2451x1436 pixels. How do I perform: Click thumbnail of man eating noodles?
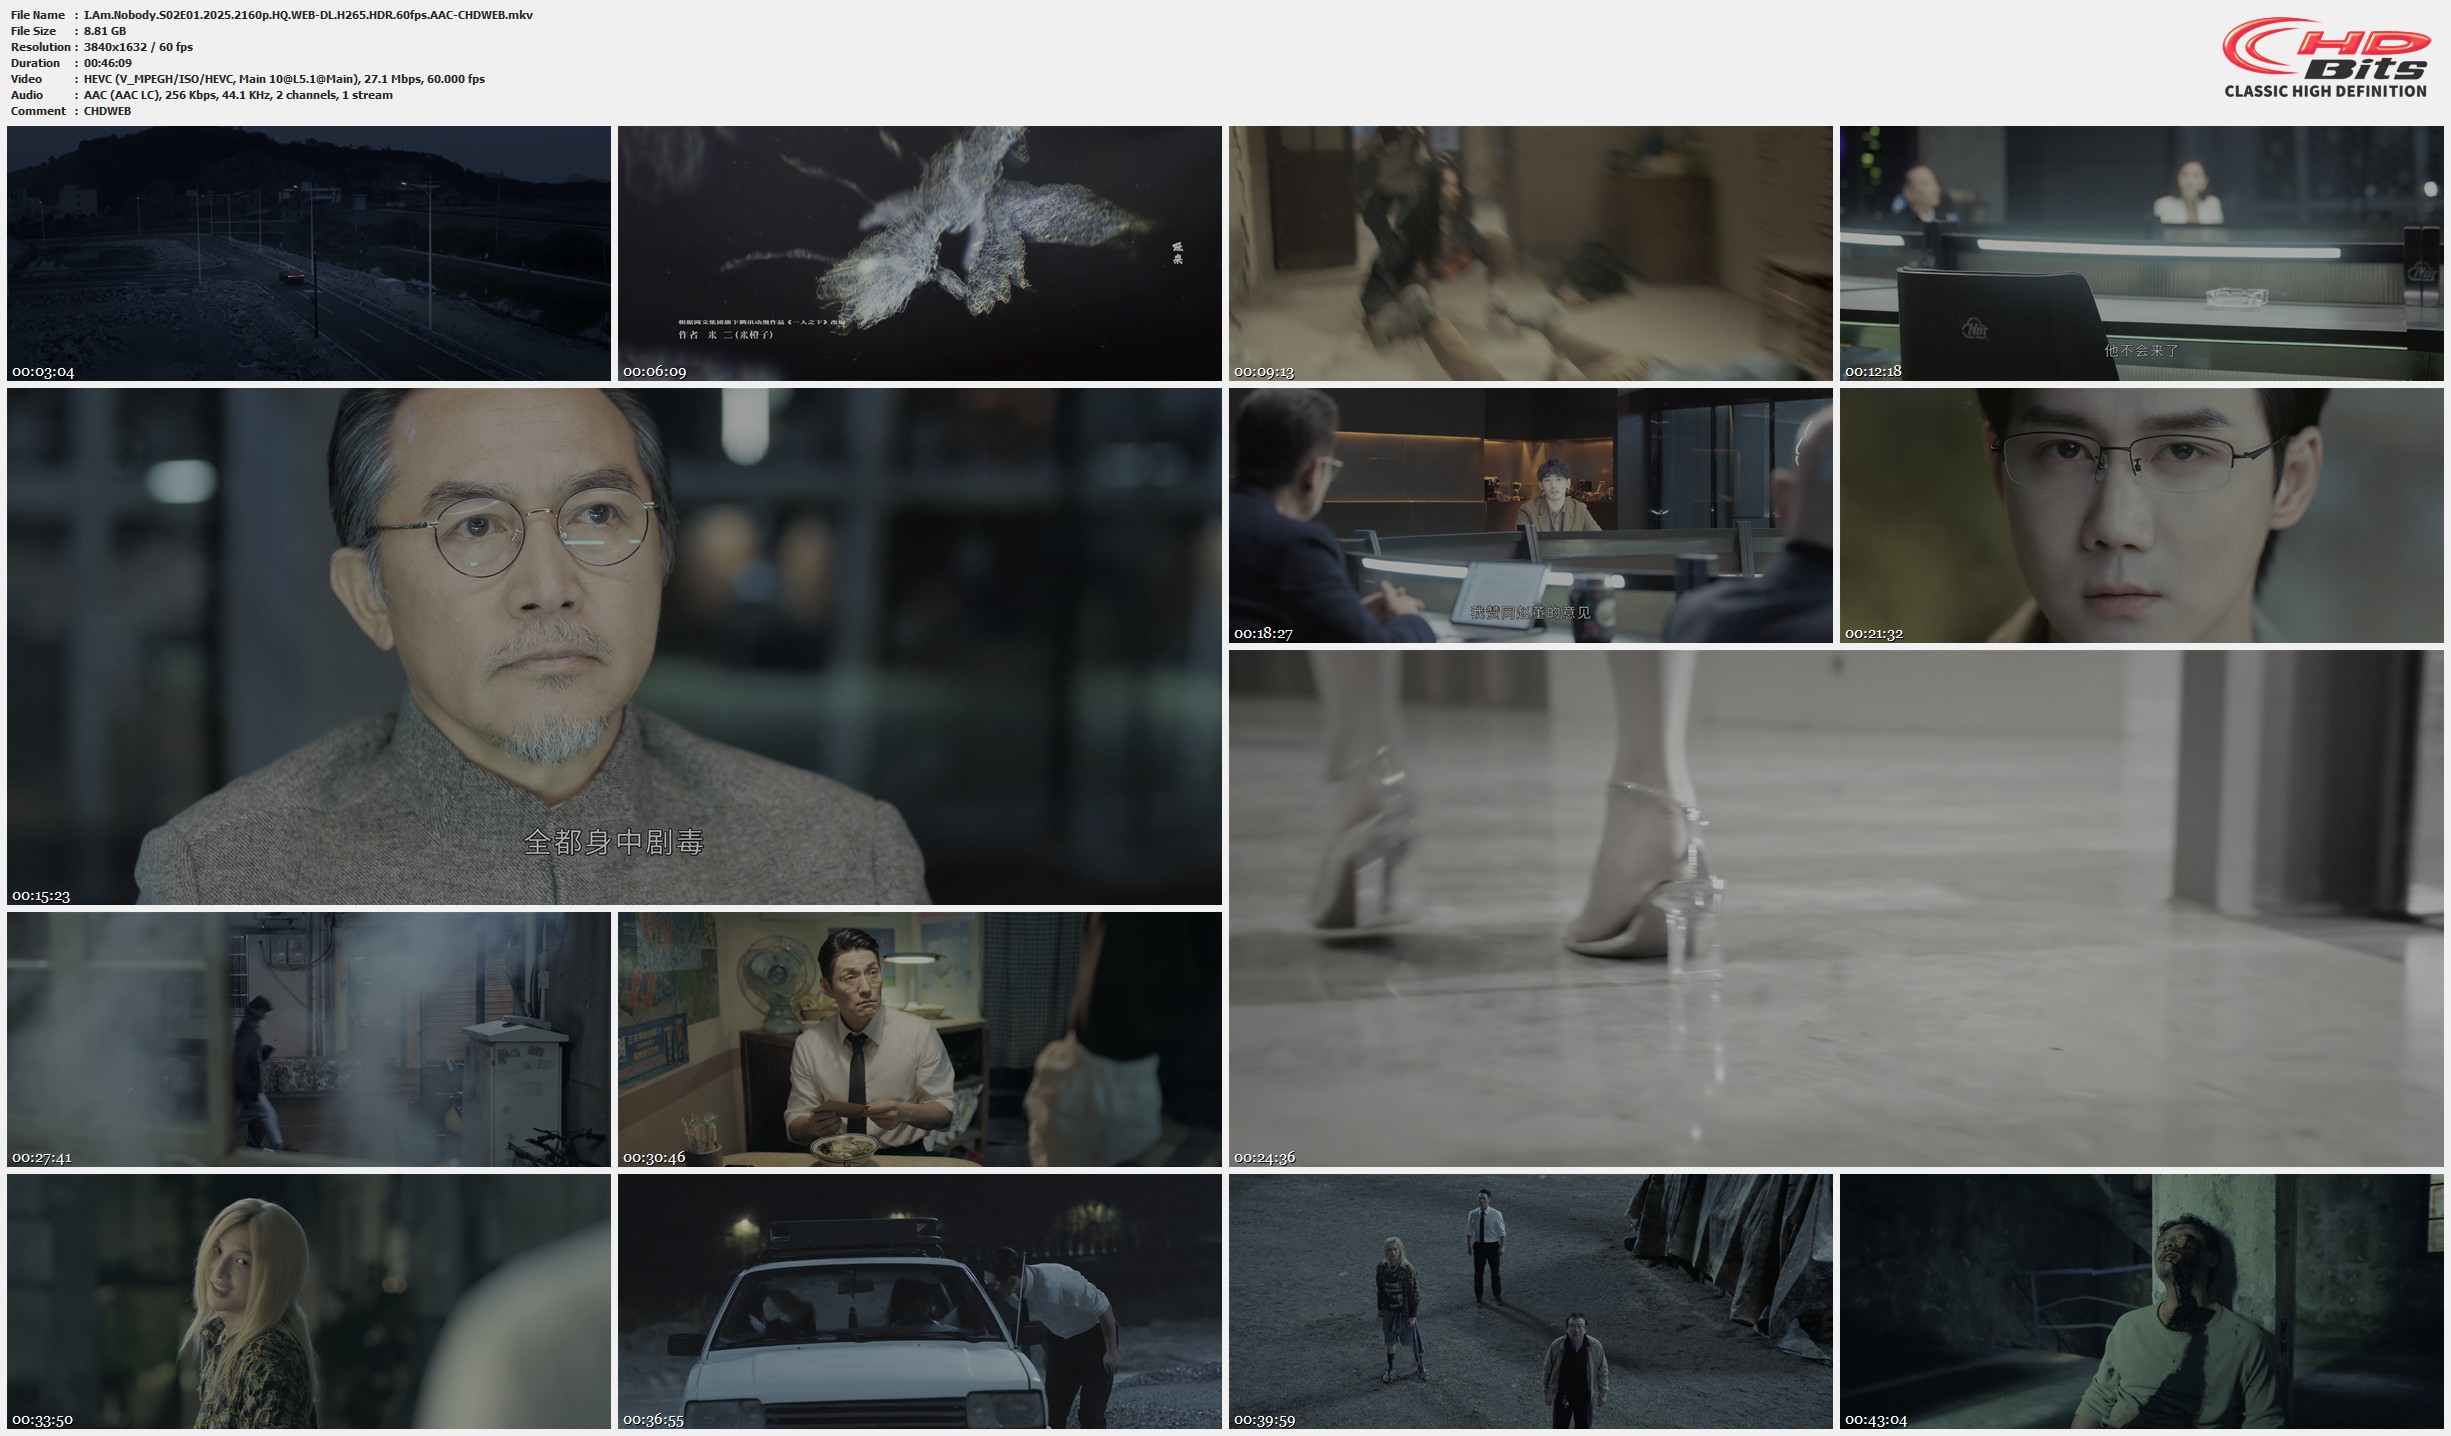click(919, 1038)
